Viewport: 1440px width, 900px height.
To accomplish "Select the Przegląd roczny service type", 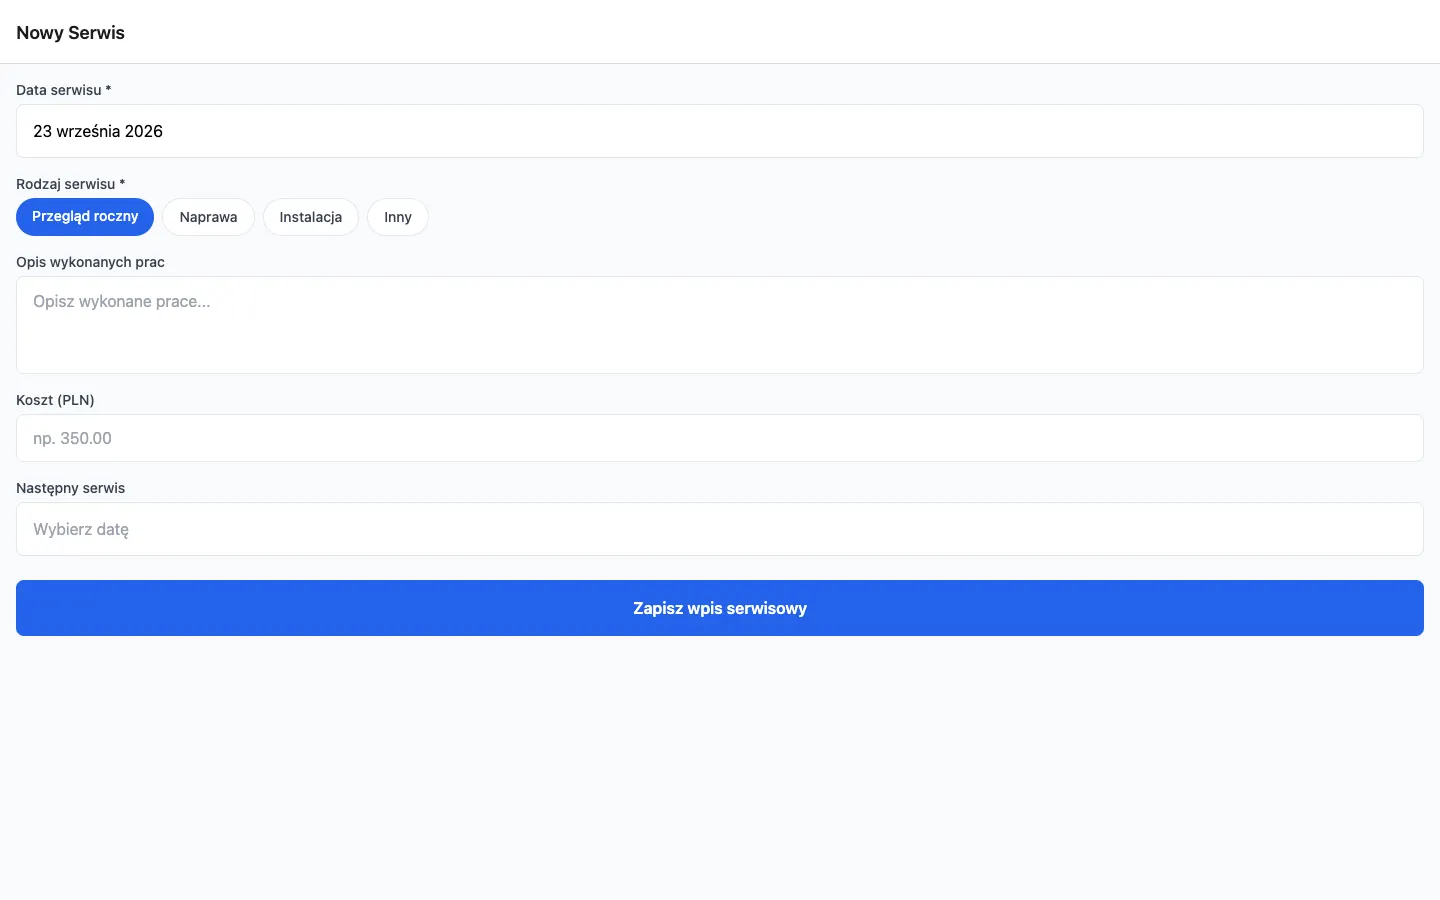I will pos(85,217).
